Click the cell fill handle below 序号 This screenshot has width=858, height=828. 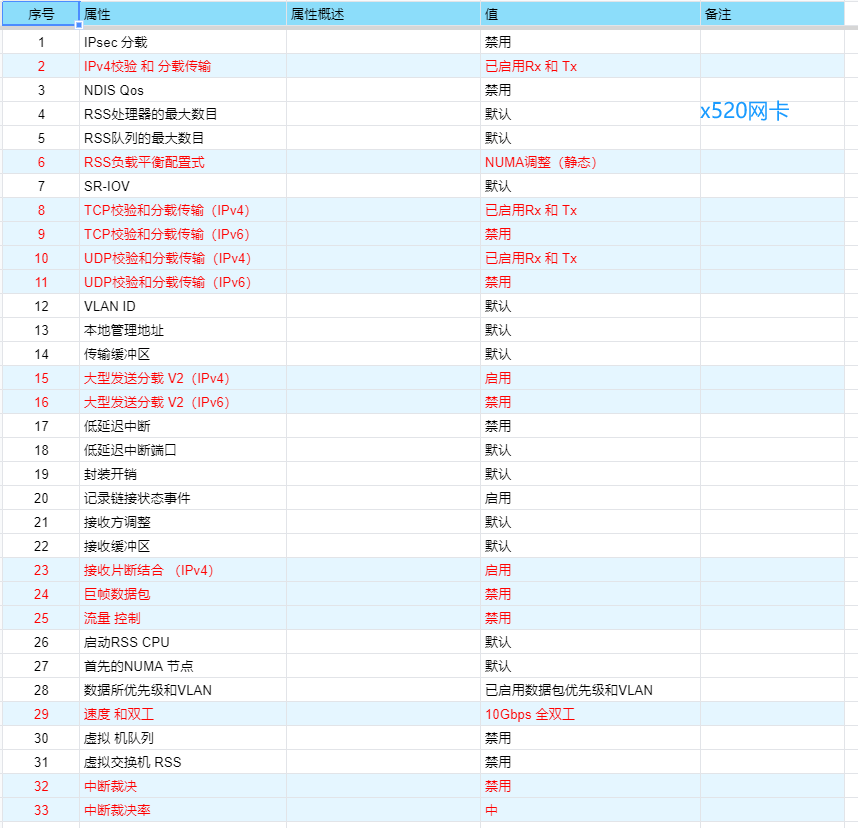[79, 25]
